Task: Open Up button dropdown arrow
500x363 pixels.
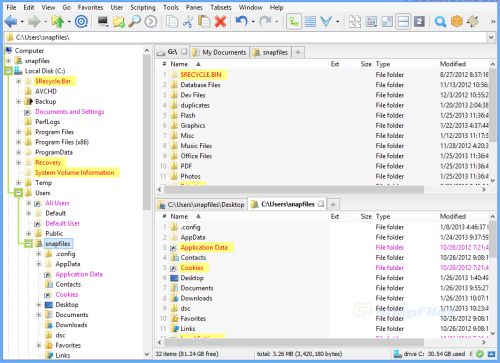Action: [69, 22]
